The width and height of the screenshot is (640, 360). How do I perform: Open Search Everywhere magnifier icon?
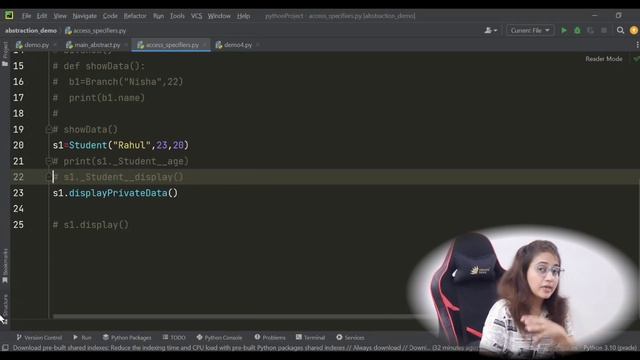coord(620,30)
